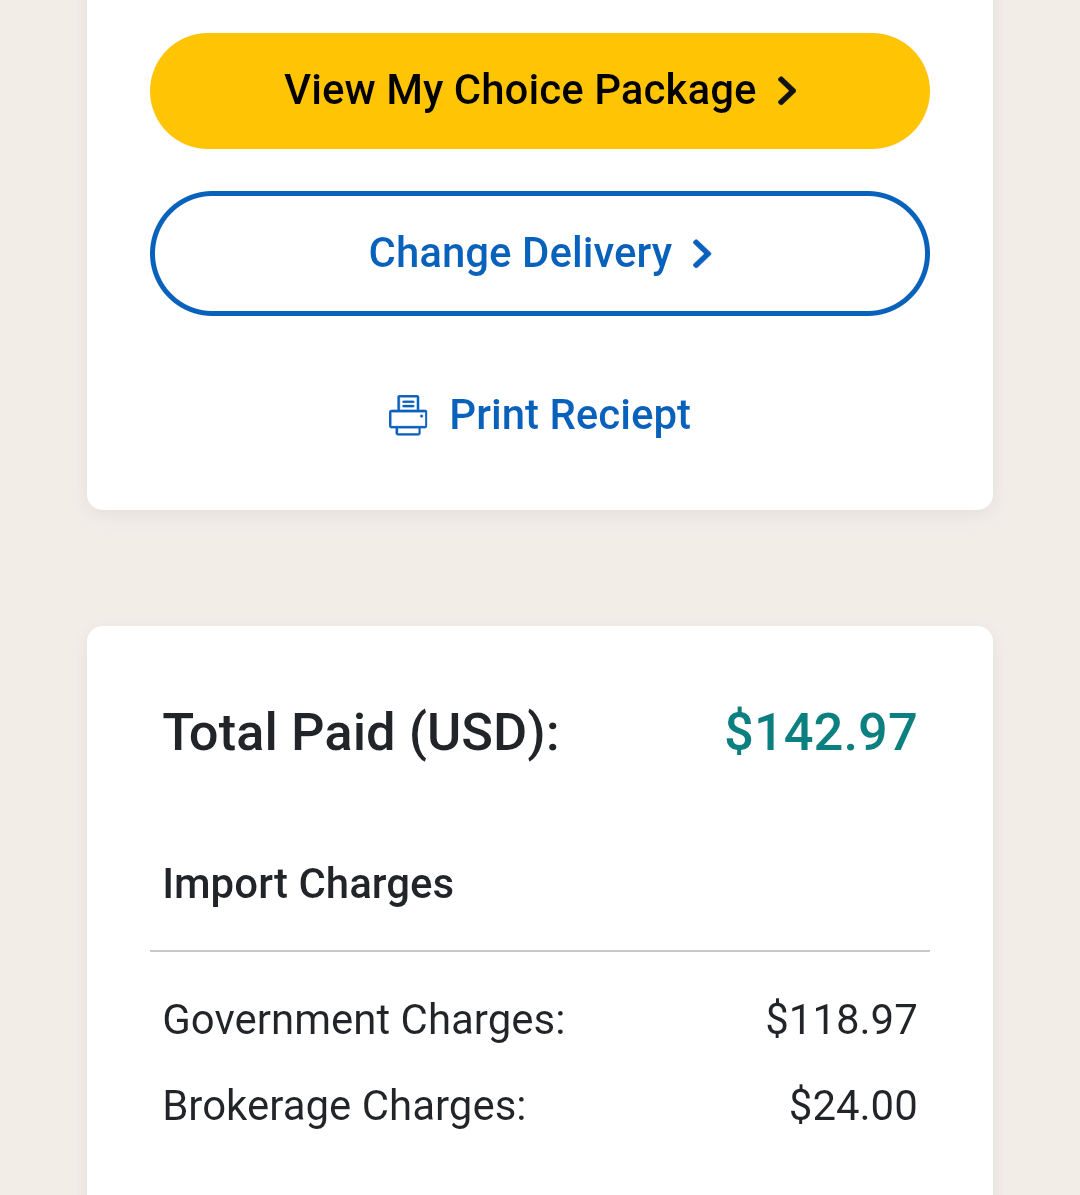Click the Total Paid (USD) label

point(361,732)
